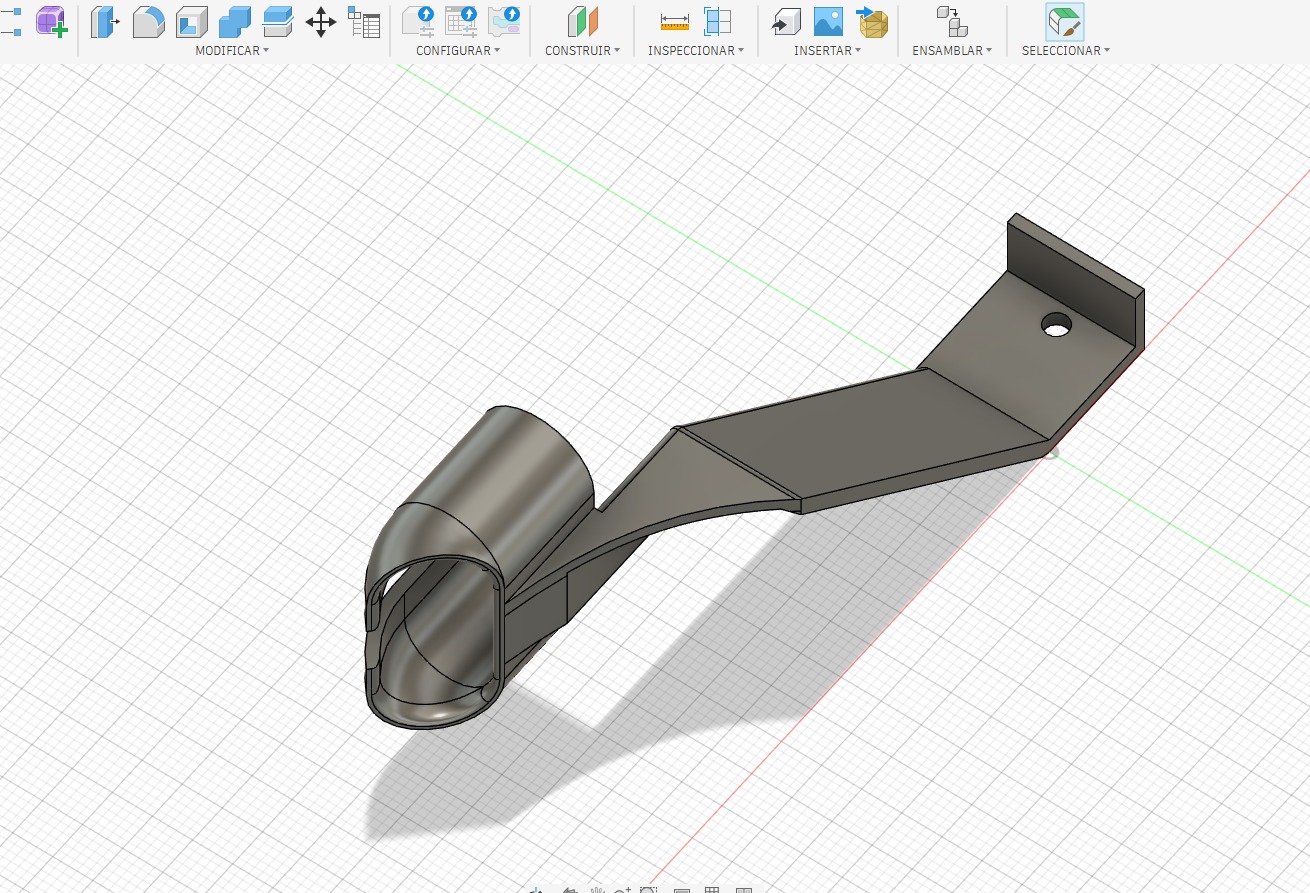Select the Construct plane icon

coord(582,21)
